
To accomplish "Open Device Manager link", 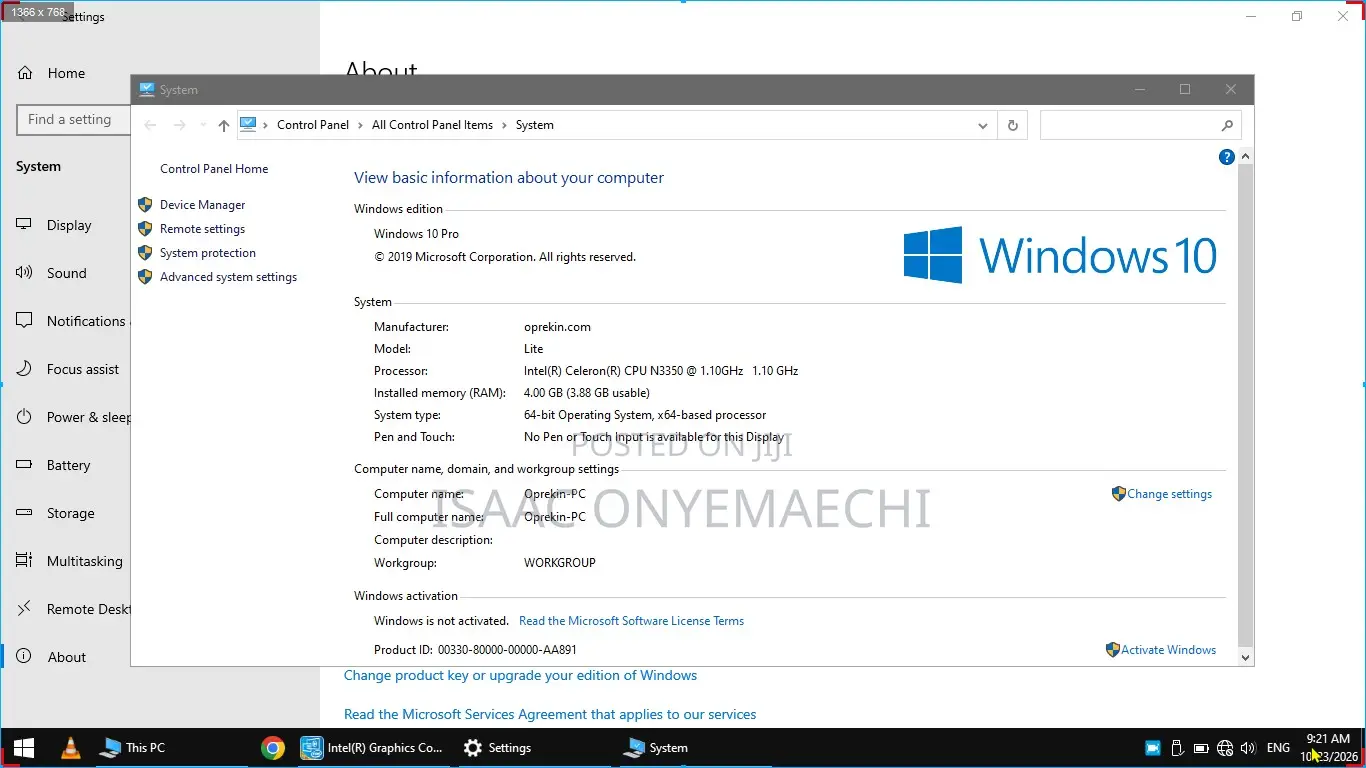I will (x=202, y=205).
